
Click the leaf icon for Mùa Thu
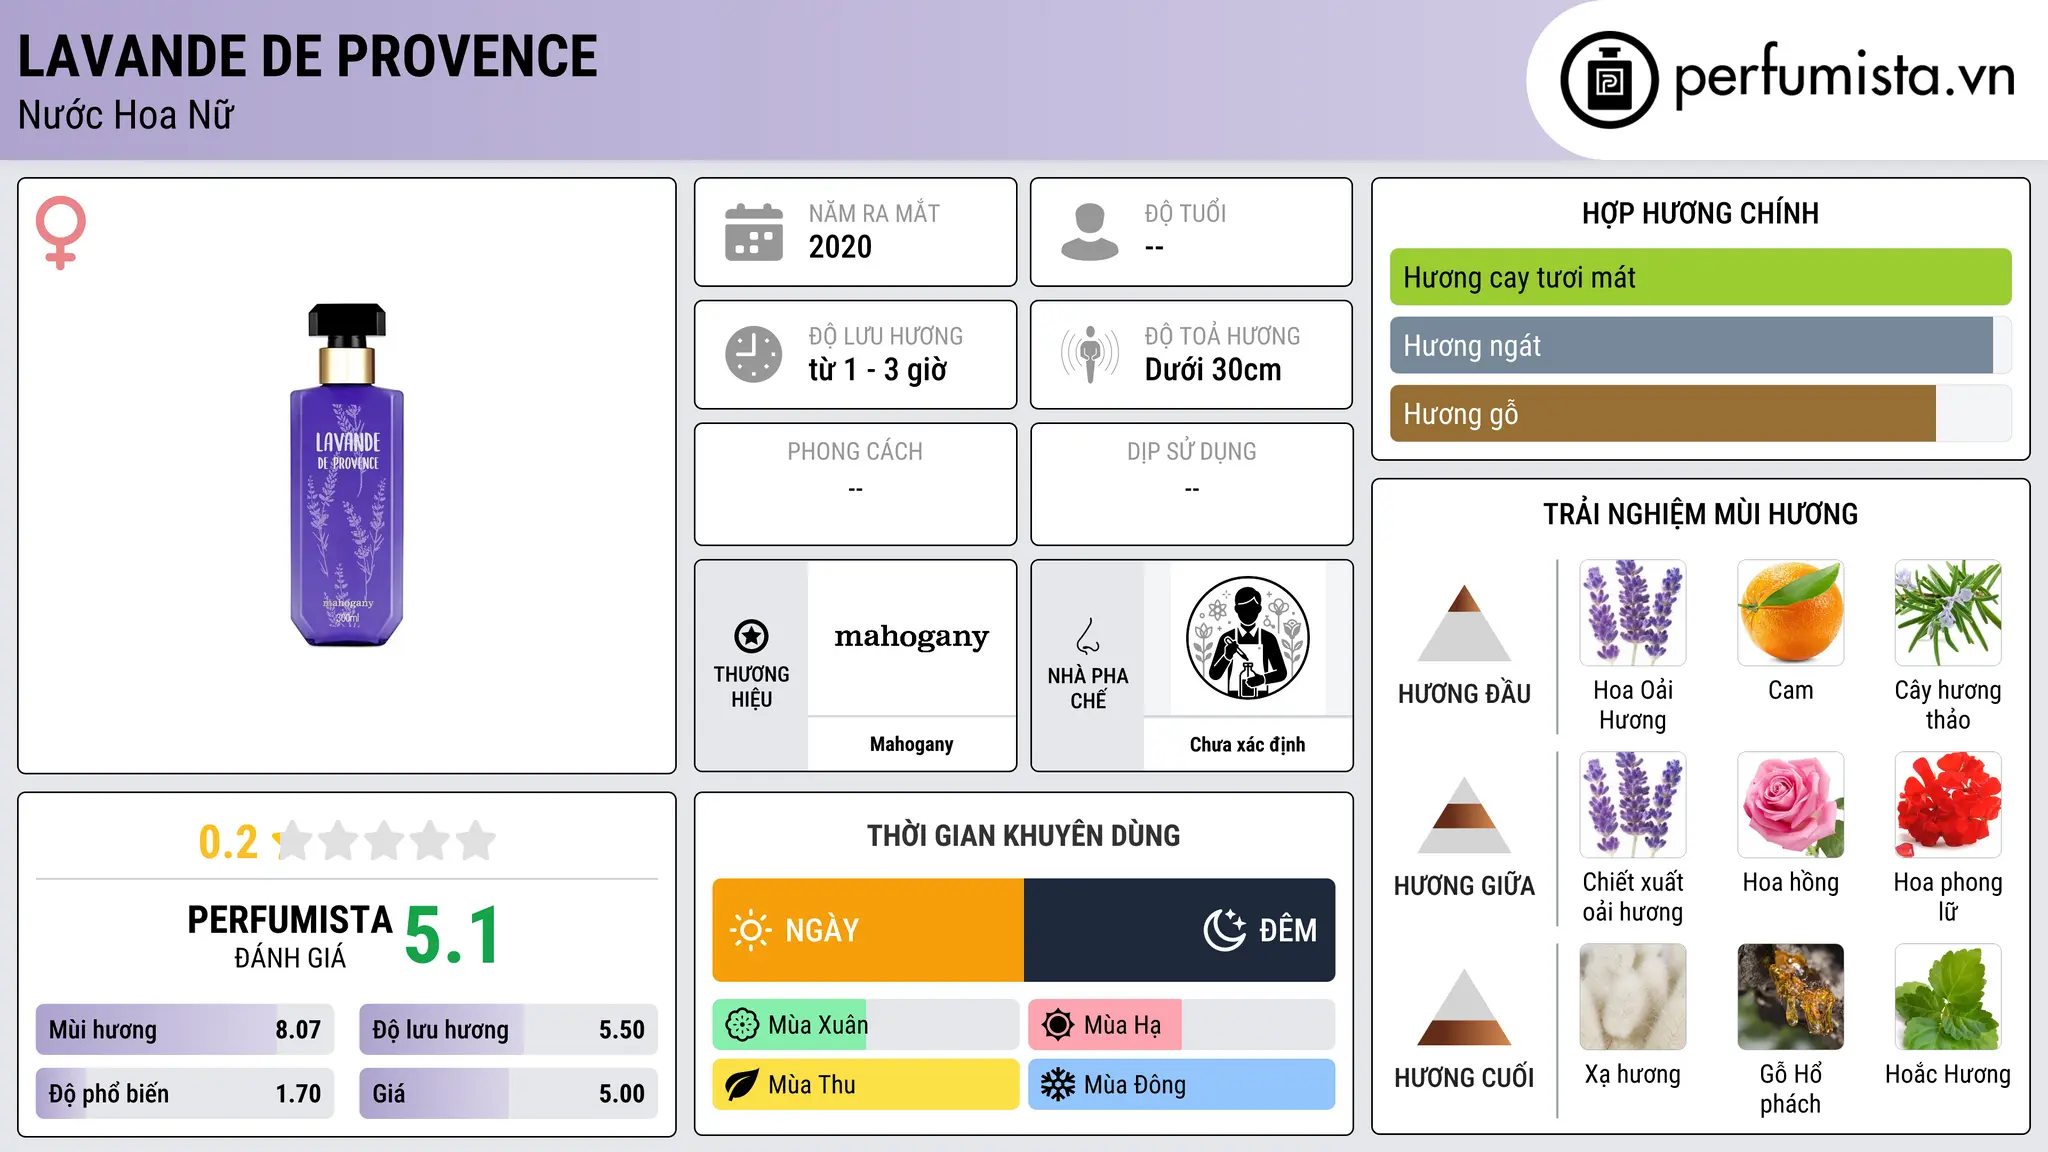(742, 1085)
